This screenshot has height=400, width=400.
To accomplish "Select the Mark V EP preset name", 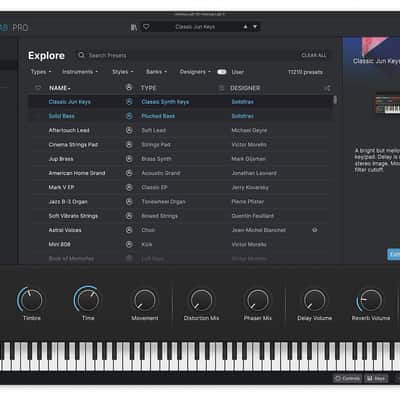I will 61,187.
